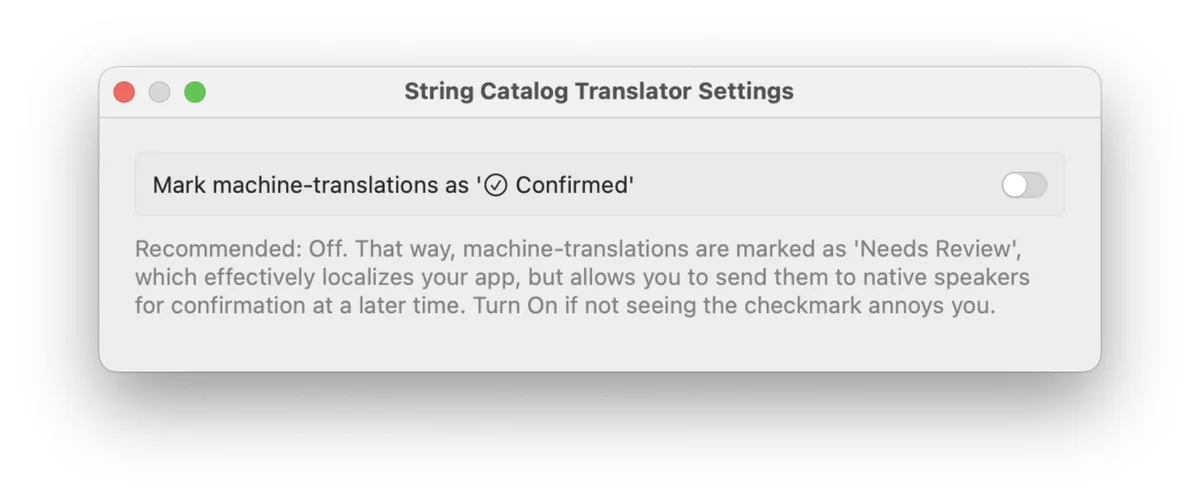Select the 'Mark machine-translations as' label text
Screen dimensions: 1200x503
tap(311, 185)
